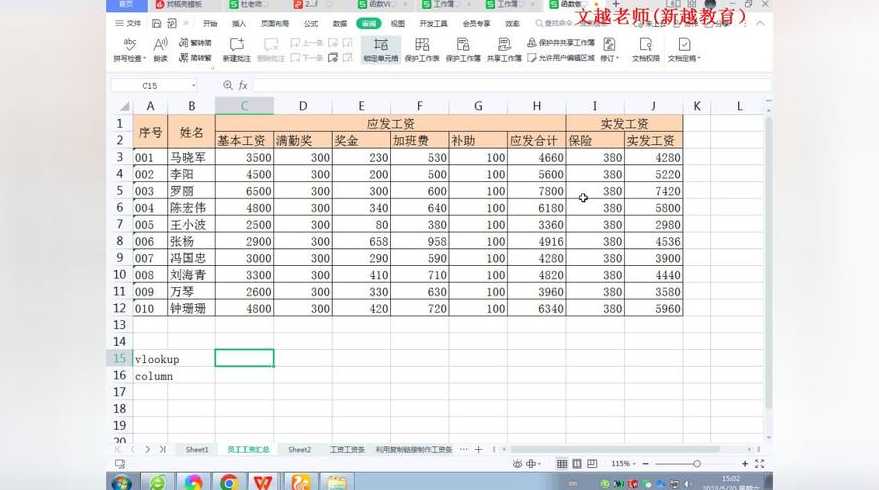This screenshot has height=490, width=879.
Task: Select Page Layout view icon in status bar
Action: [x=577, y=464]
